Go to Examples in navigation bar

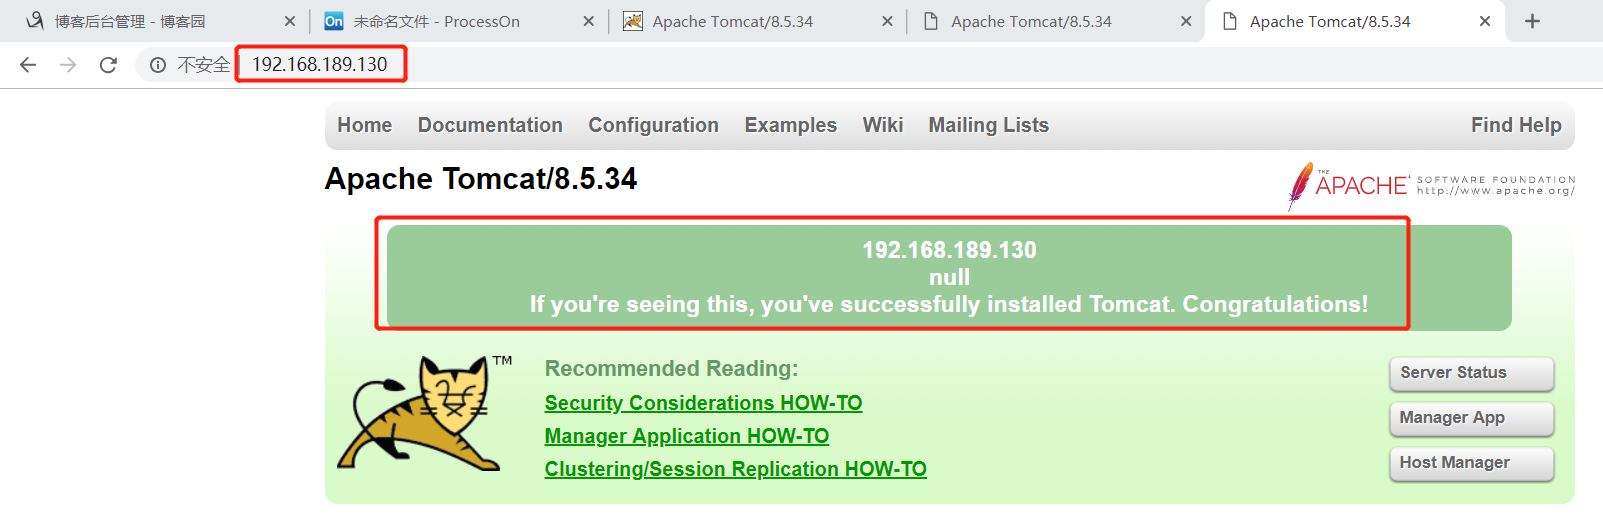click(x=790, y=125)
